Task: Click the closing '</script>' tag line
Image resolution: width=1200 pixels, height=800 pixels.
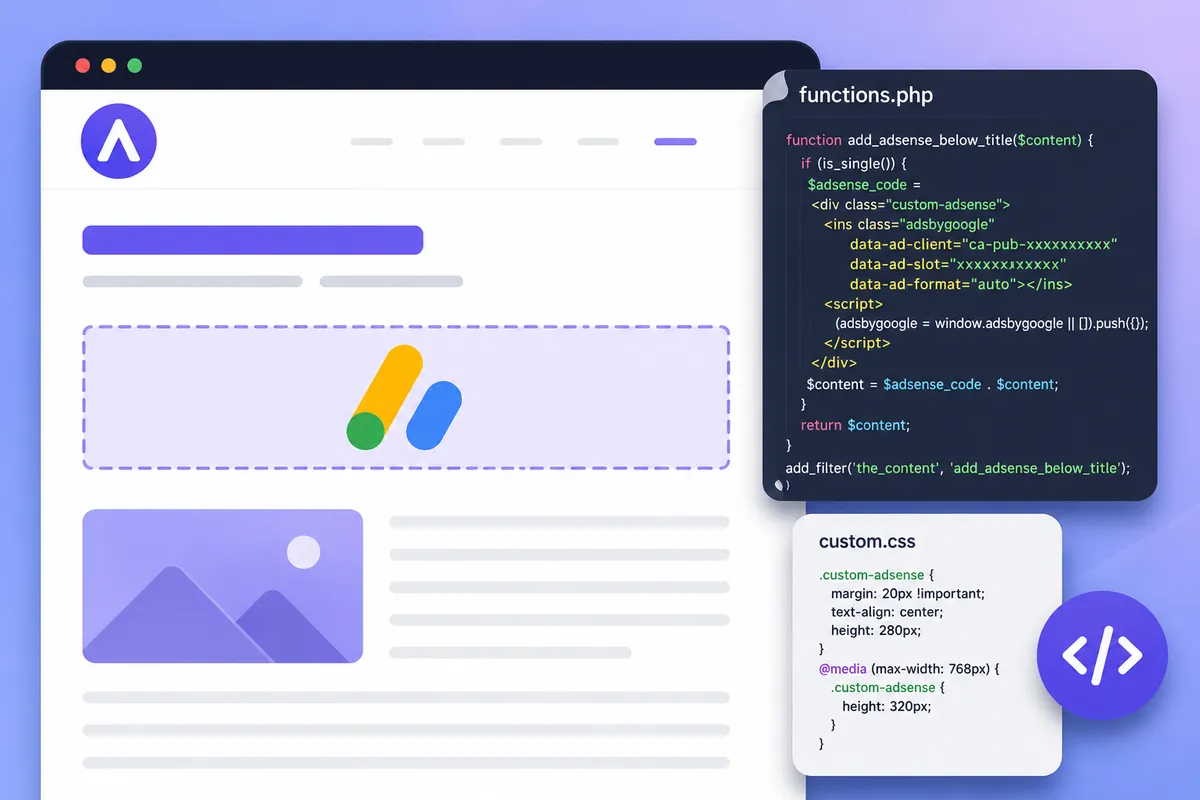Action: (857, 343)
